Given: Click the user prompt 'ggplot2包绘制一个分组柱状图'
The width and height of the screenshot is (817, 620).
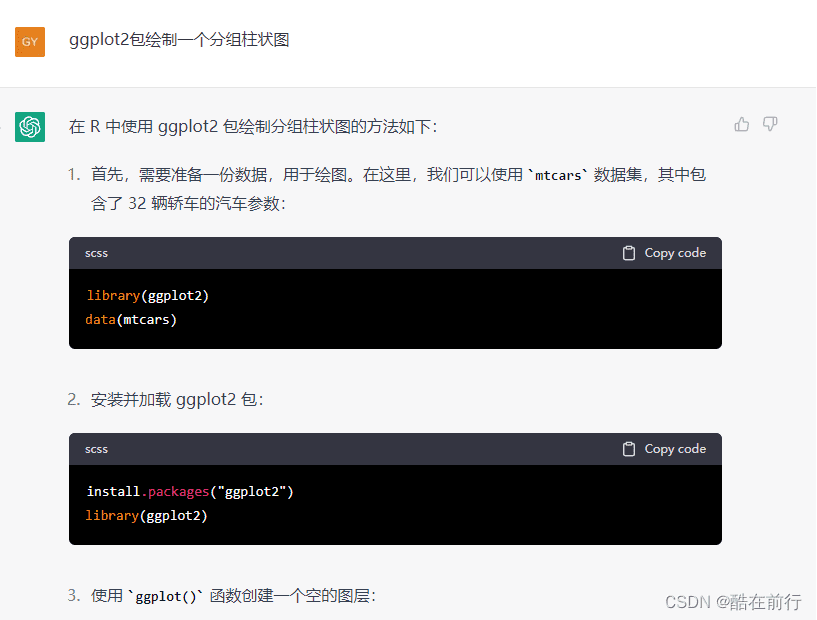Looking at the screenshot, I should (x=179, y=40).
